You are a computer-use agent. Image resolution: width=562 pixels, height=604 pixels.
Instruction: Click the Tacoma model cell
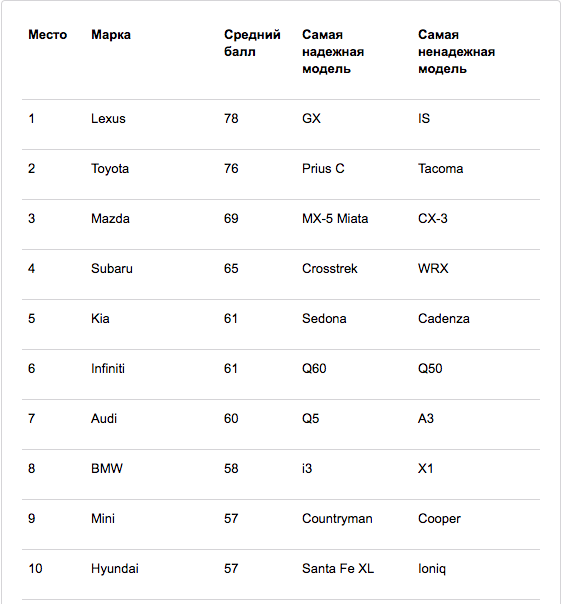441,168
